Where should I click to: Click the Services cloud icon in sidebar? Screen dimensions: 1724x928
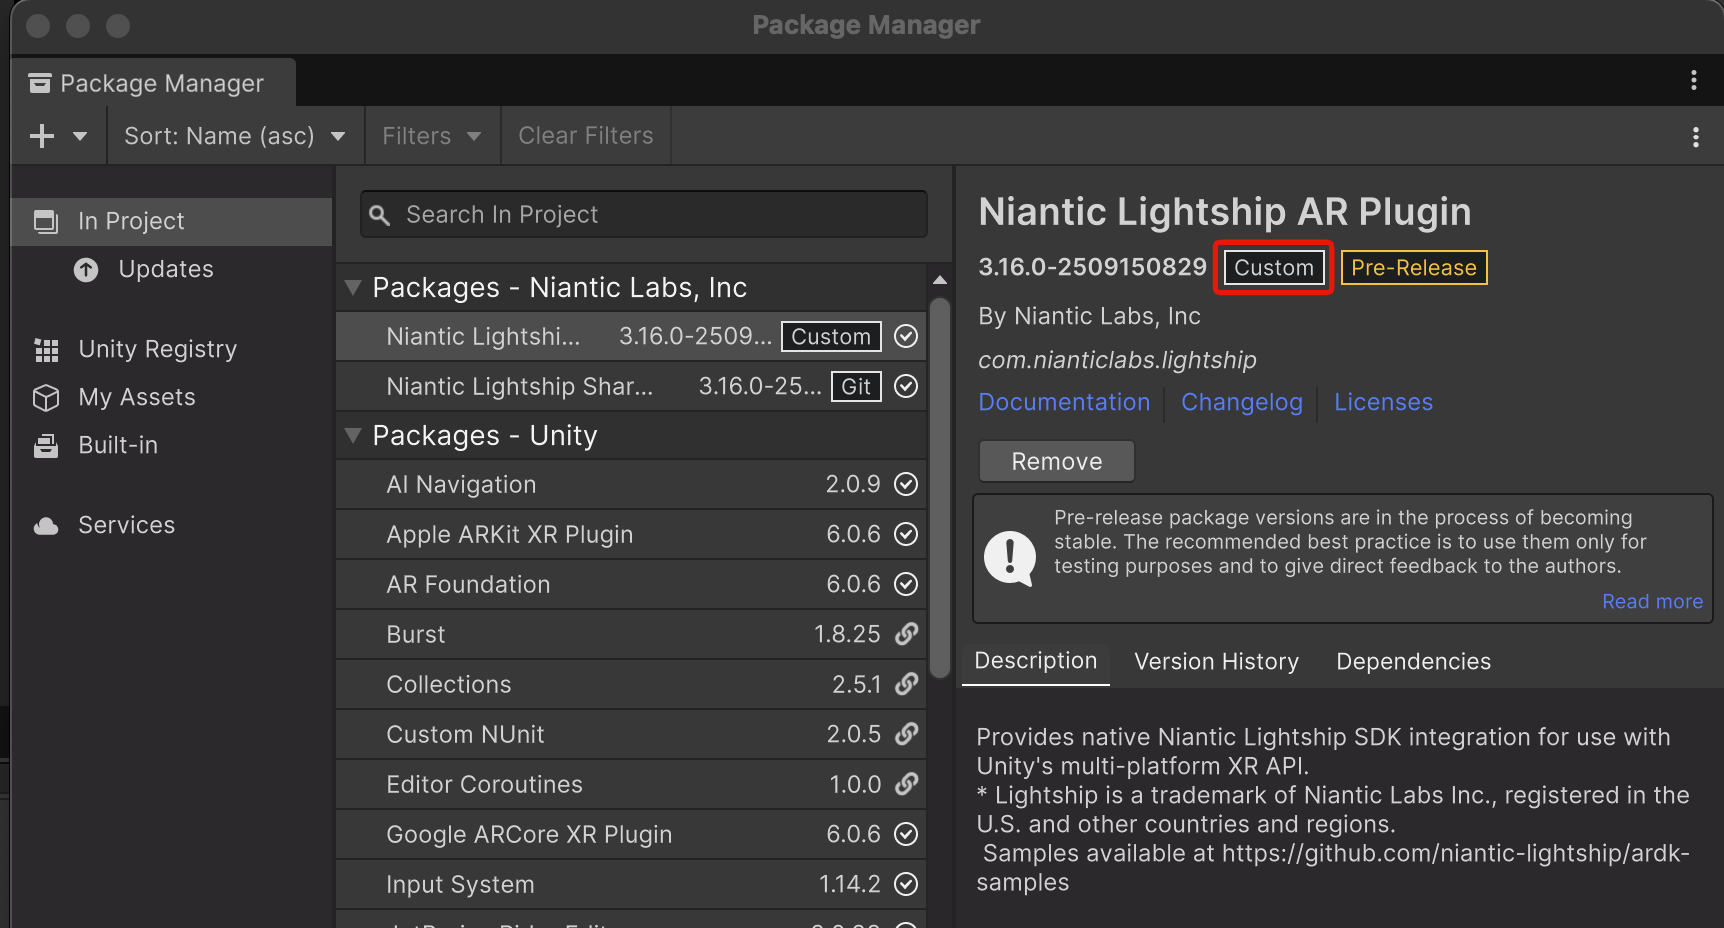(46, 524)
